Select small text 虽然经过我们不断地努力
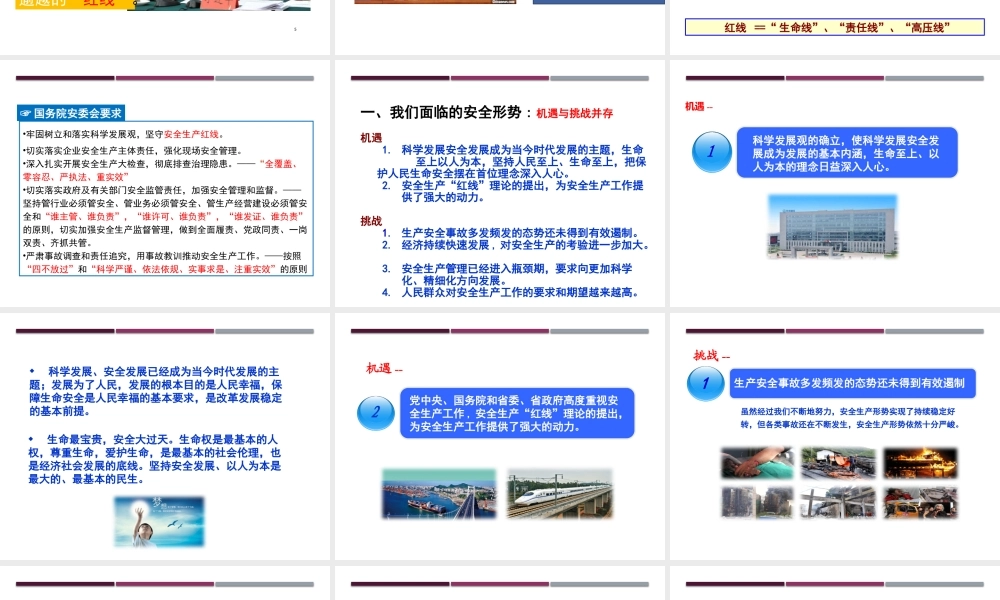The width and height of the screenshot is (1000, 600). [851, 418]
